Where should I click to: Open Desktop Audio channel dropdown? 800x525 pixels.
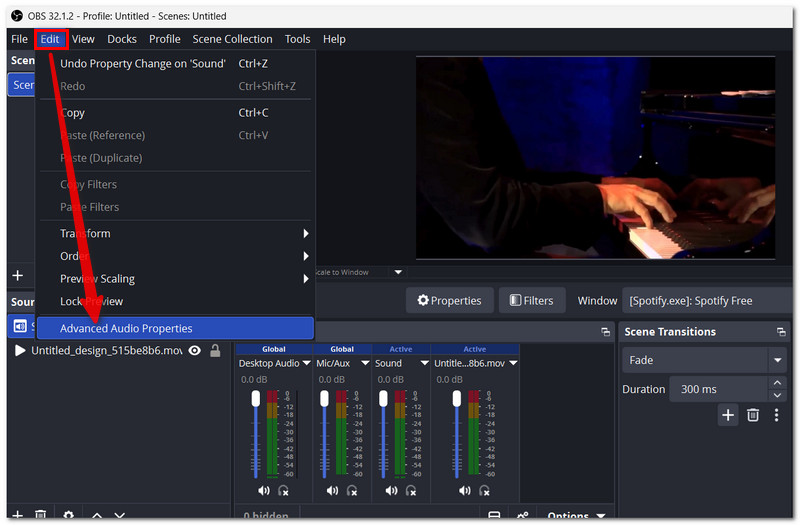click(306, 363)
